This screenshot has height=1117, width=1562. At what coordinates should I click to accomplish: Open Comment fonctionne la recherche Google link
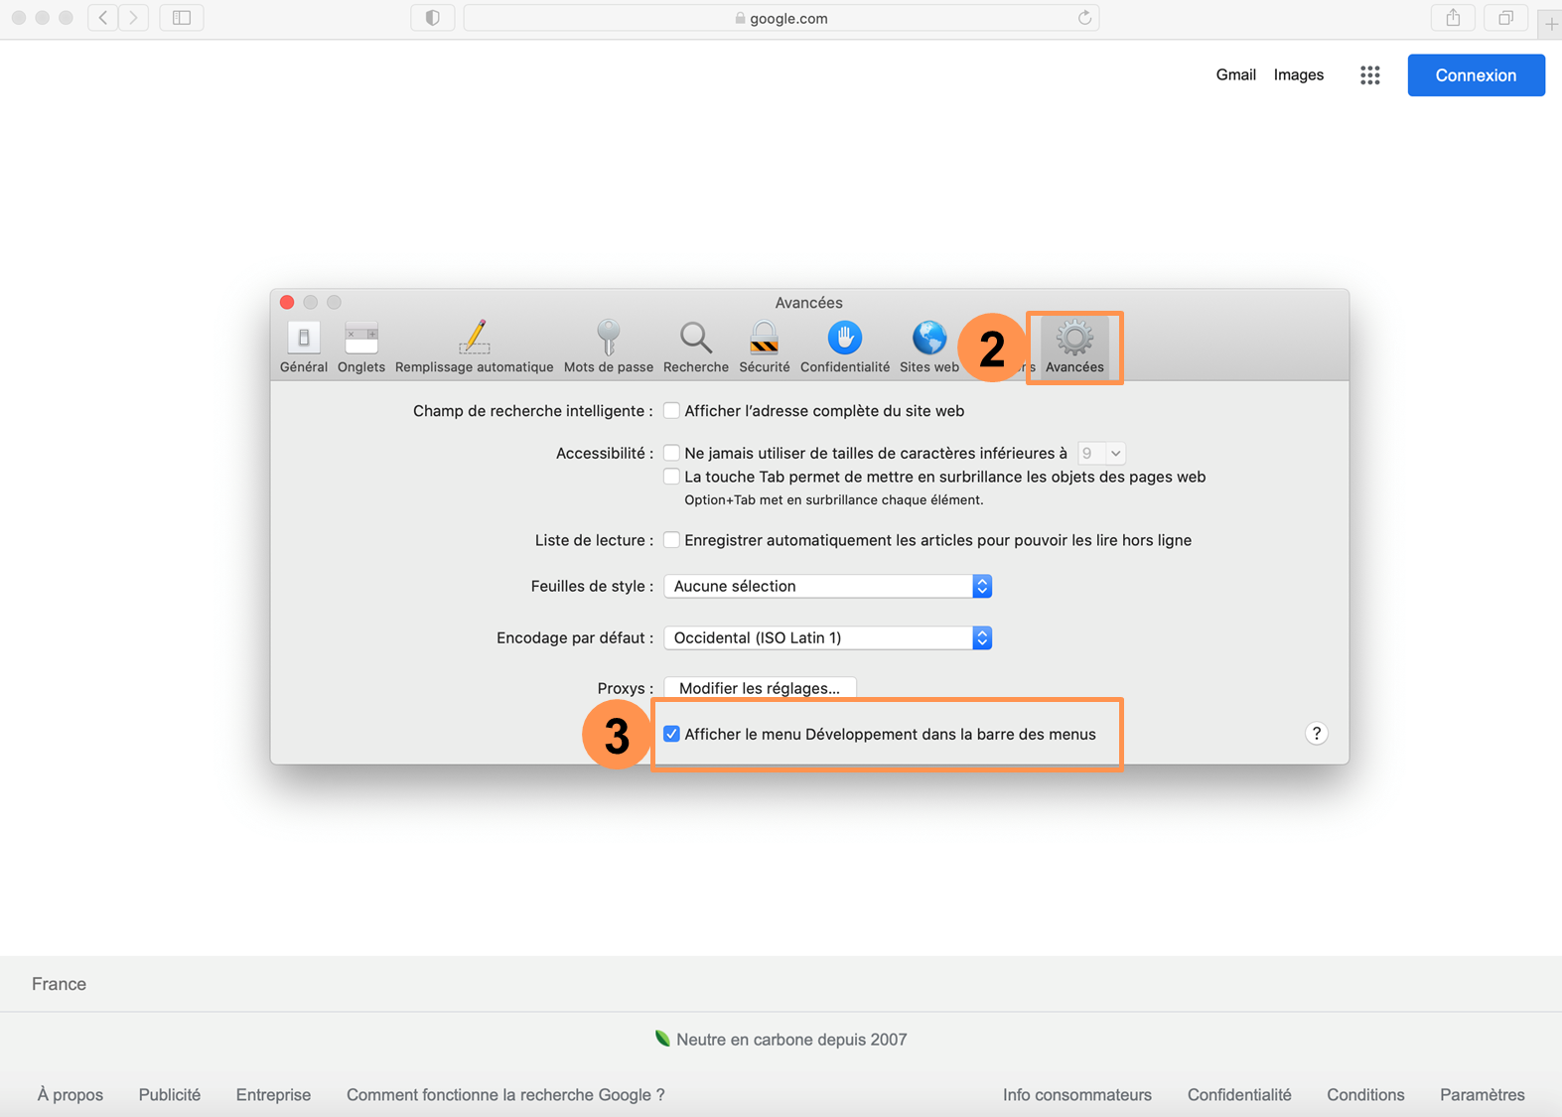click(506, 1095)
